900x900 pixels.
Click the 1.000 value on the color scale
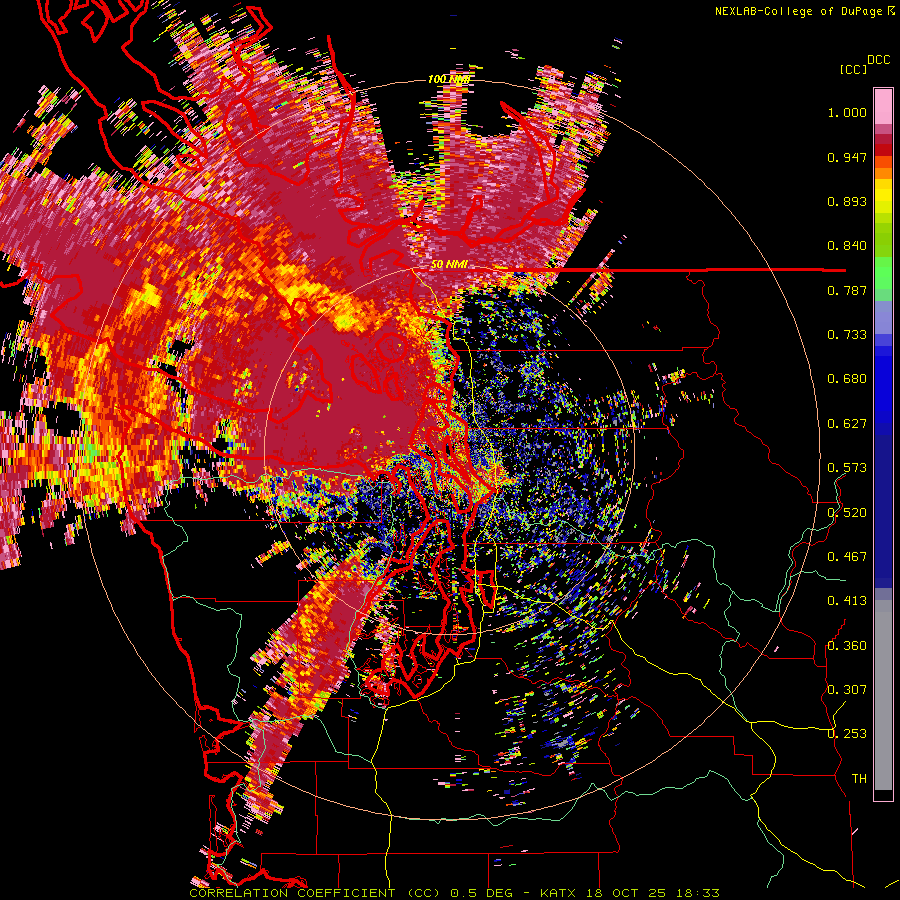(847, 112)
